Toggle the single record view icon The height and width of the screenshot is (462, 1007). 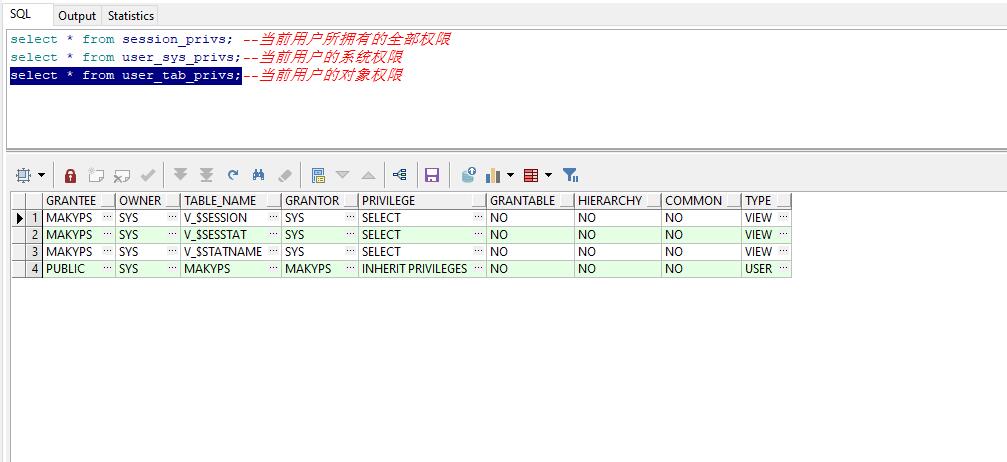tap(318, 175)
